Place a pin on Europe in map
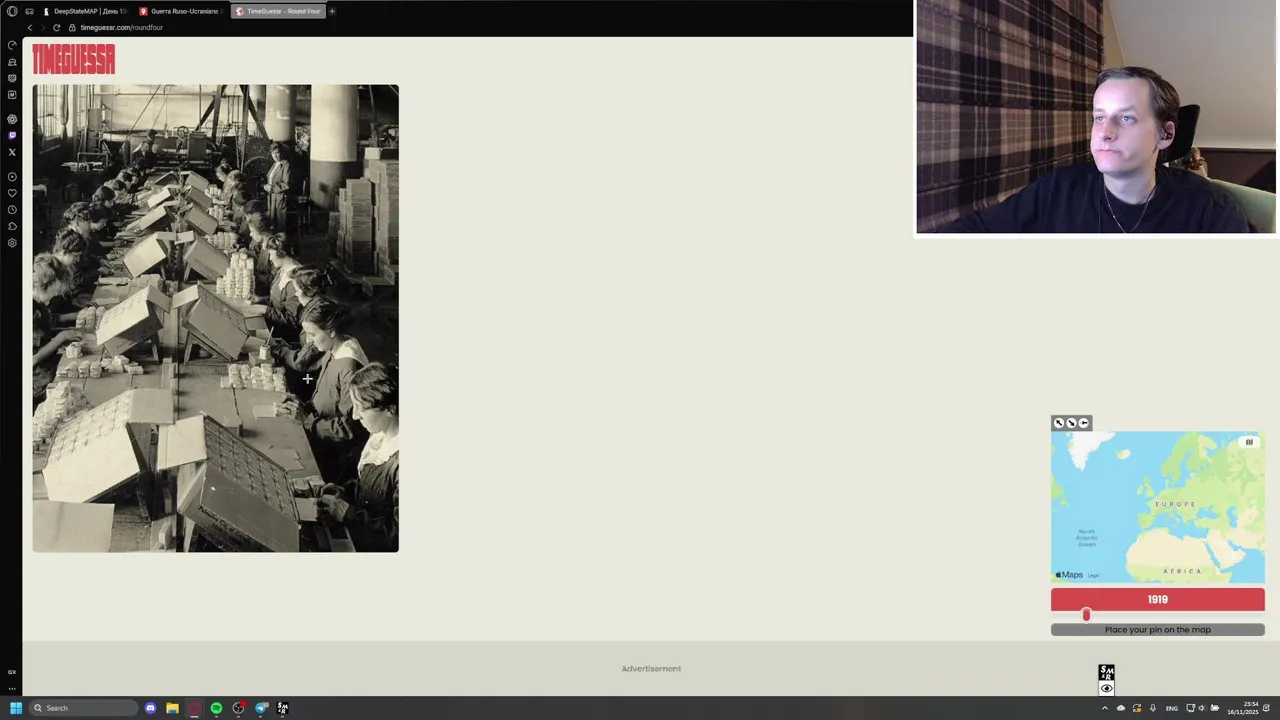This screenshot has width=1280, height=720. [x=1176, y=503]
